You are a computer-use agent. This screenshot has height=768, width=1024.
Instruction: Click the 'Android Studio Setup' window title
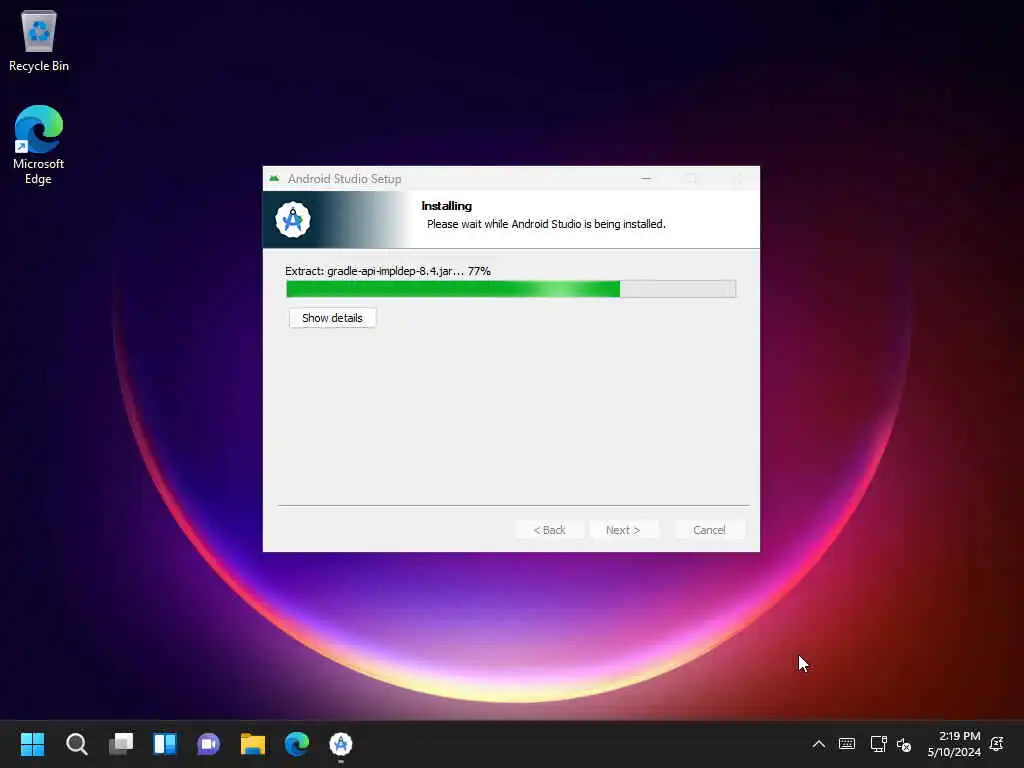point(344,178)
